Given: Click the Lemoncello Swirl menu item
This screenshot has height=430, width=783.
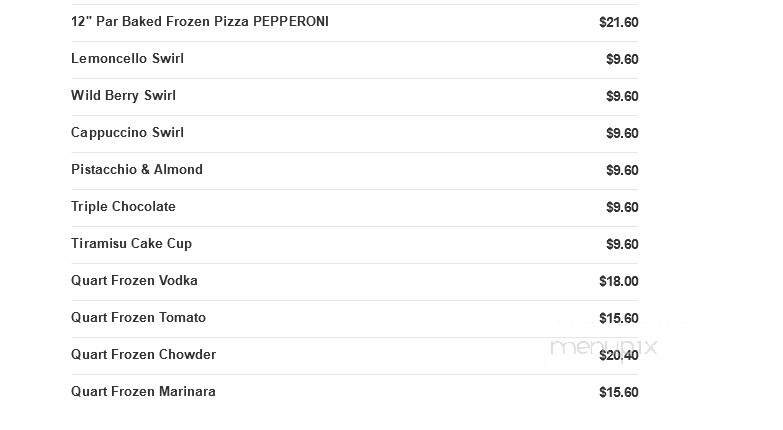Looking at the screenshot, I should coord(127,59).
